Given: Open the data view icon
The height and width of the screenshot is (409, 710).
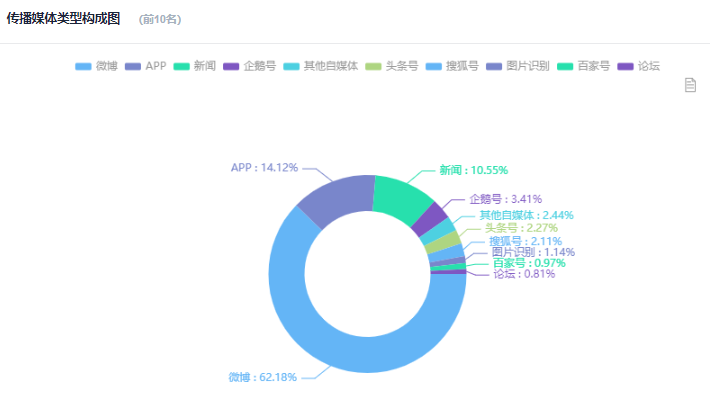Looking at the screenshot, I should pyautogui.click(x=690, y=86).
